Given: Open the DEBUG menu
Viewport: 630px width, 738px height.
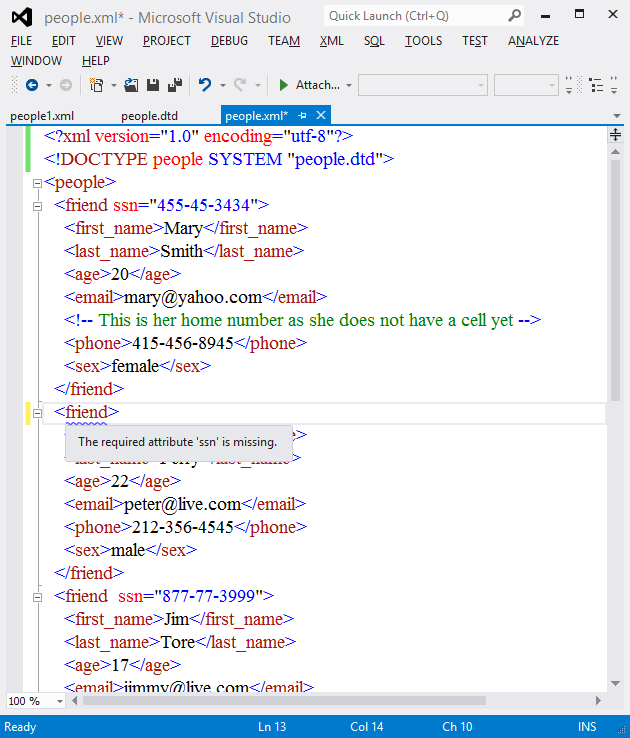Looking at the screenshot, I should point(229,41).
